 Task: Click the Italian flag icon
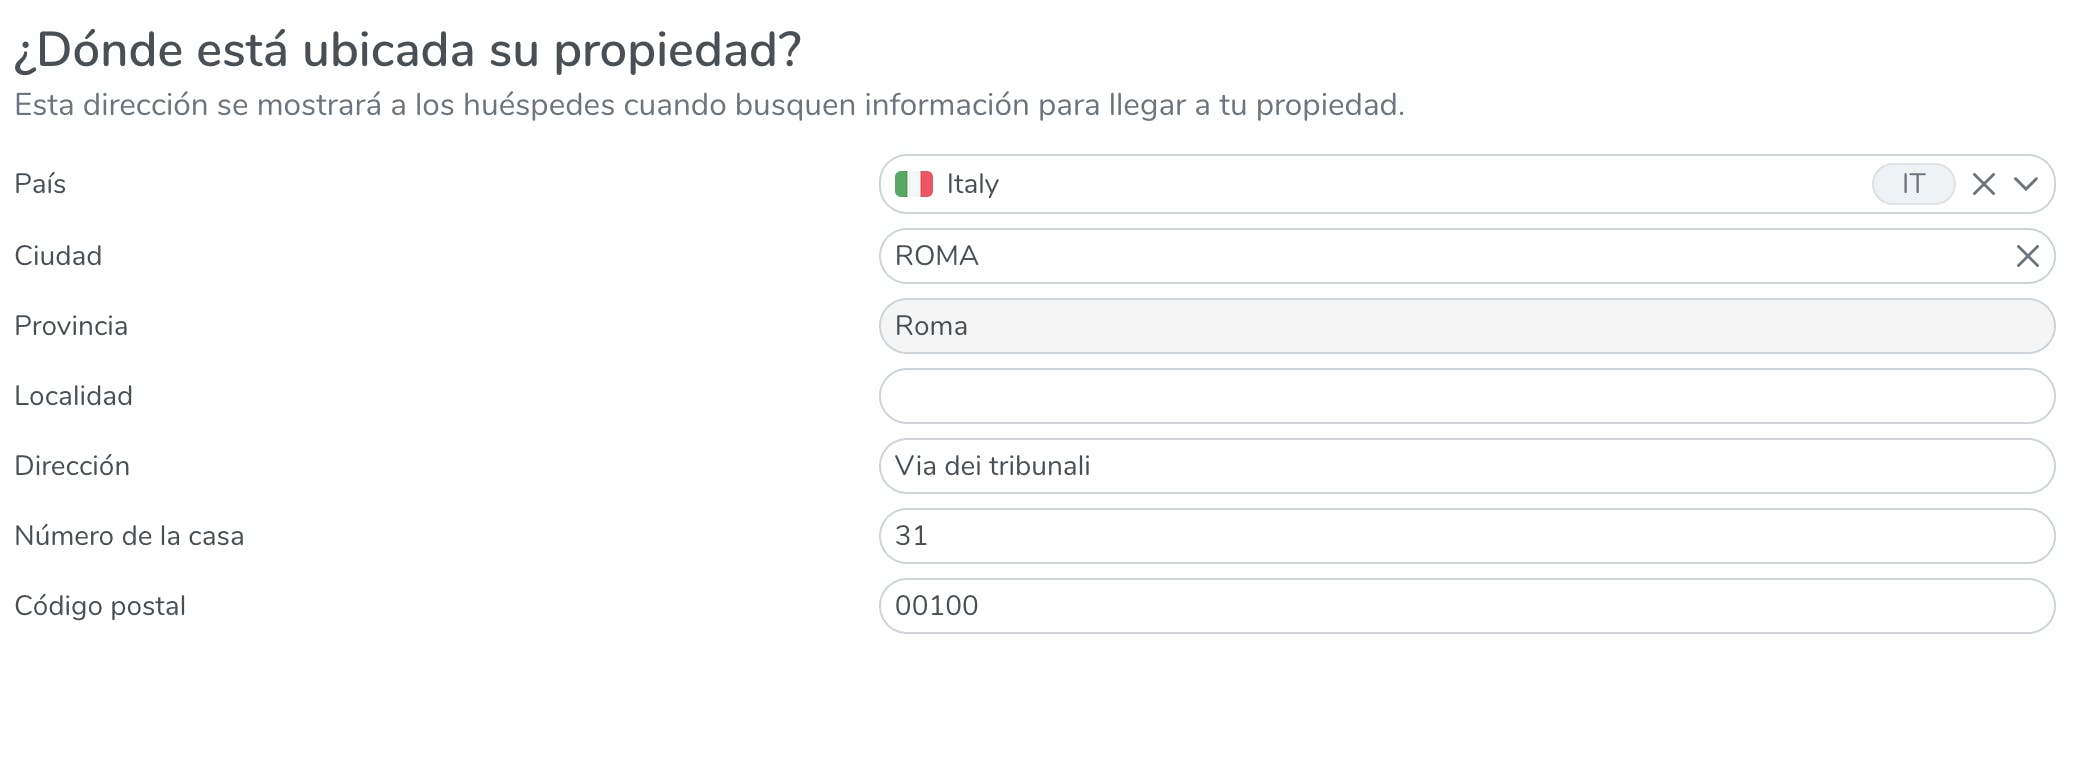(914, 184)
